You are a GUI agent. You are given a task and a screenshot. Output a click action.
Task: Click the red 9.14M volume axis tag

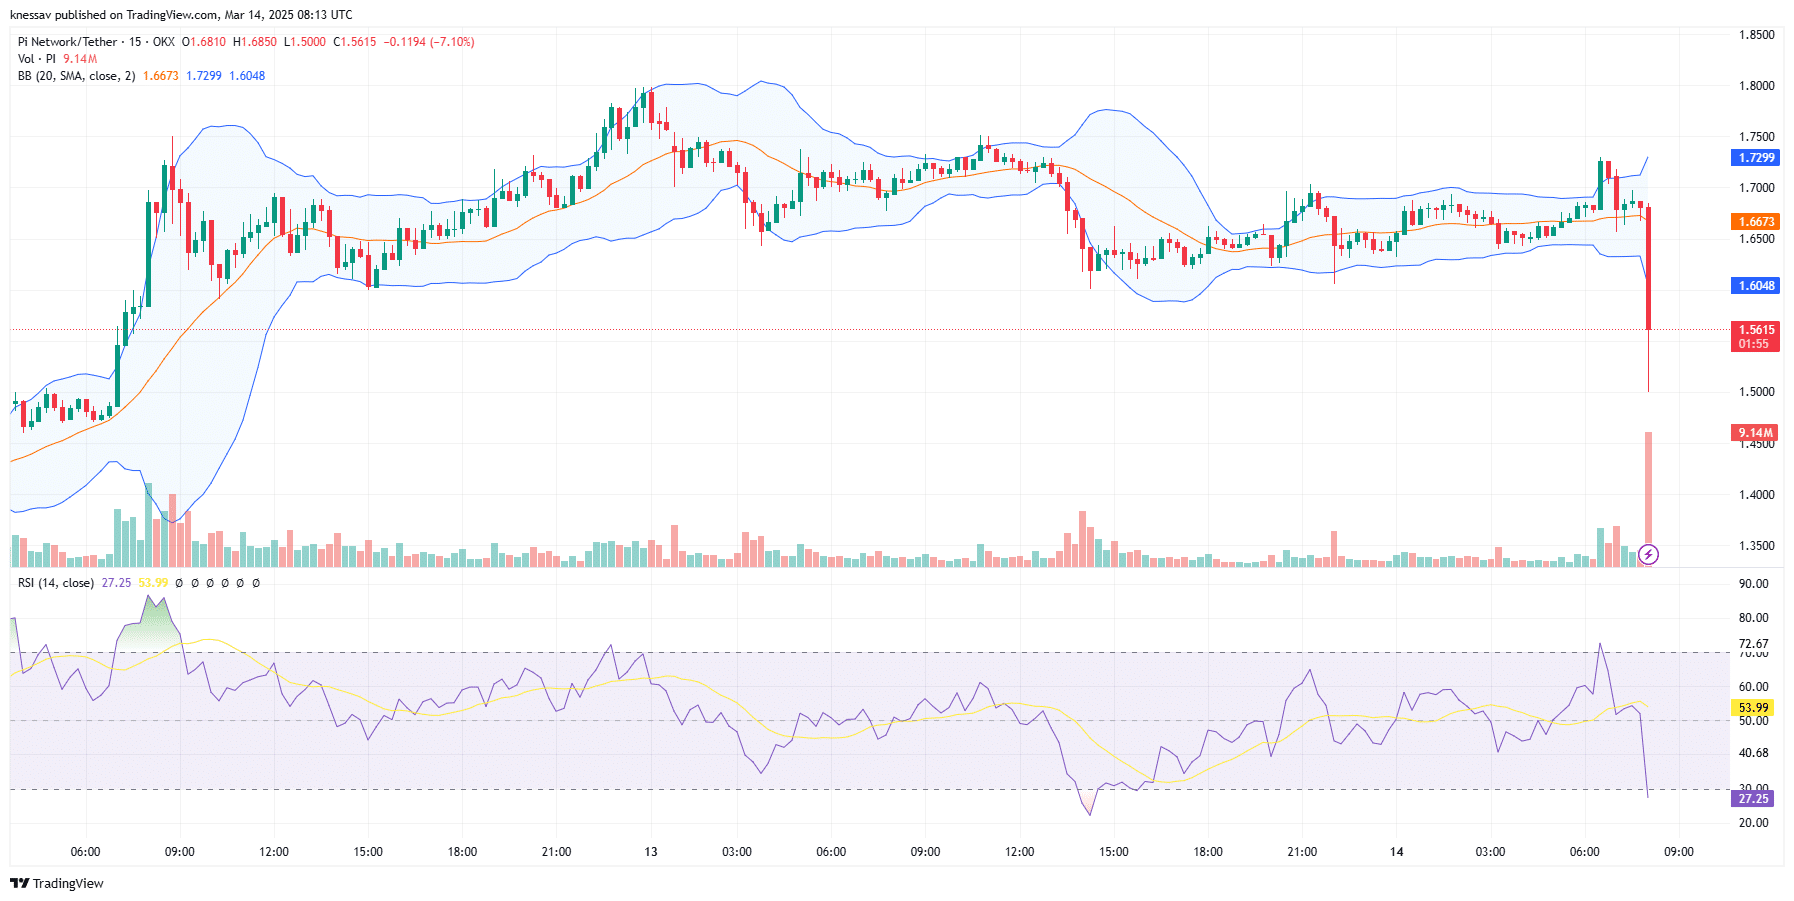coord(1755,433)
